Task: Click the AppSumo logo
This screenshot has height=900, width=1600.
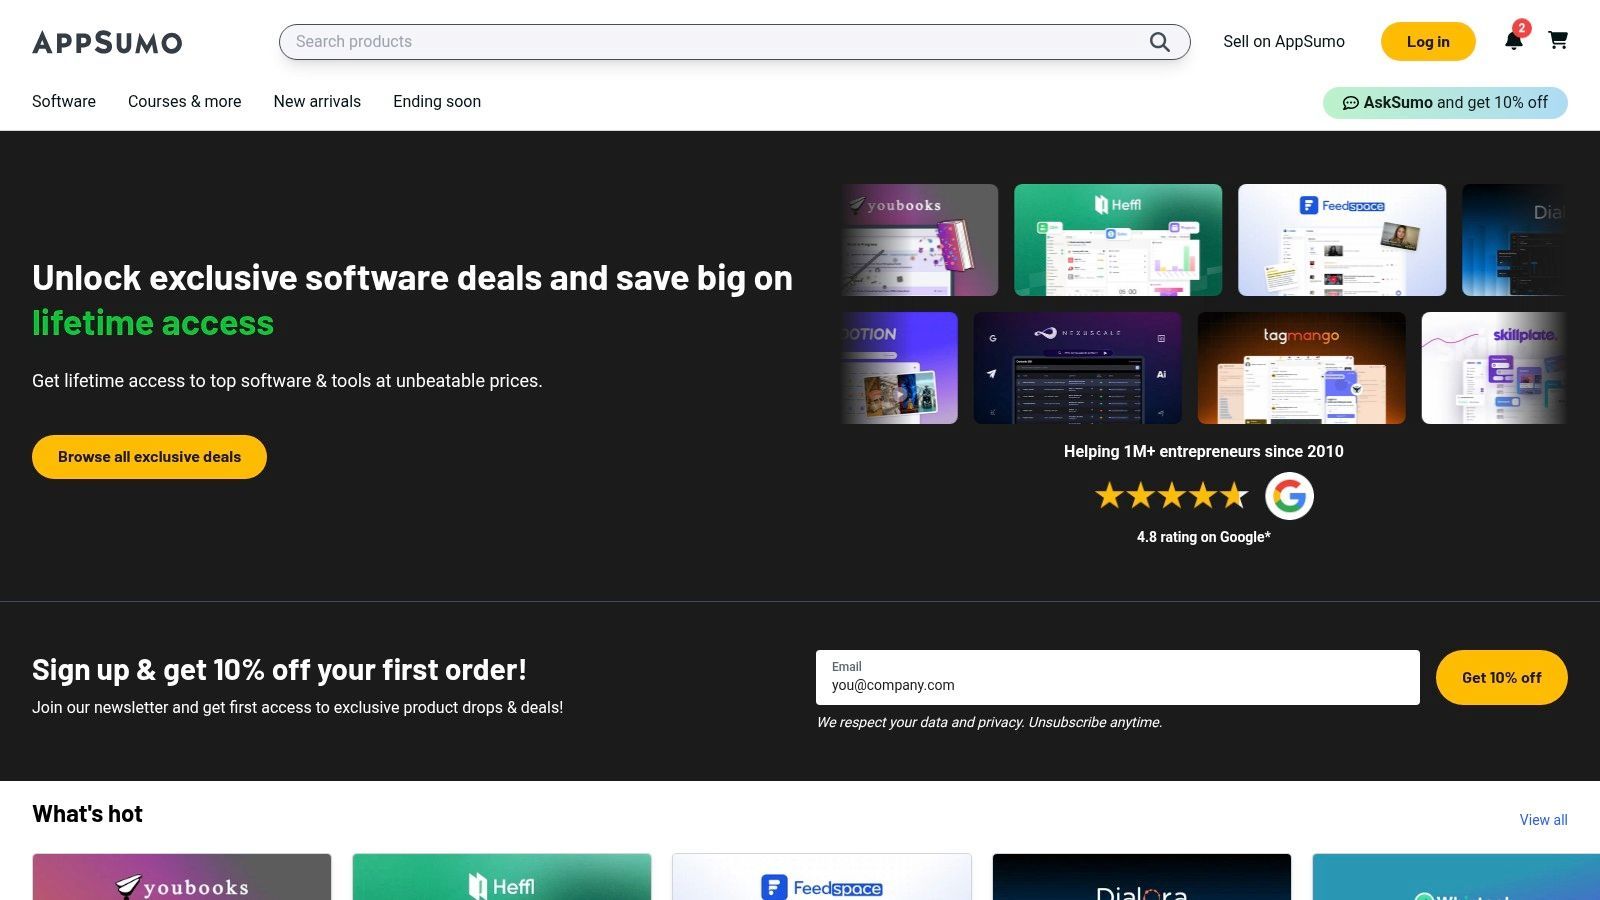Action: (x=107, y=42)
